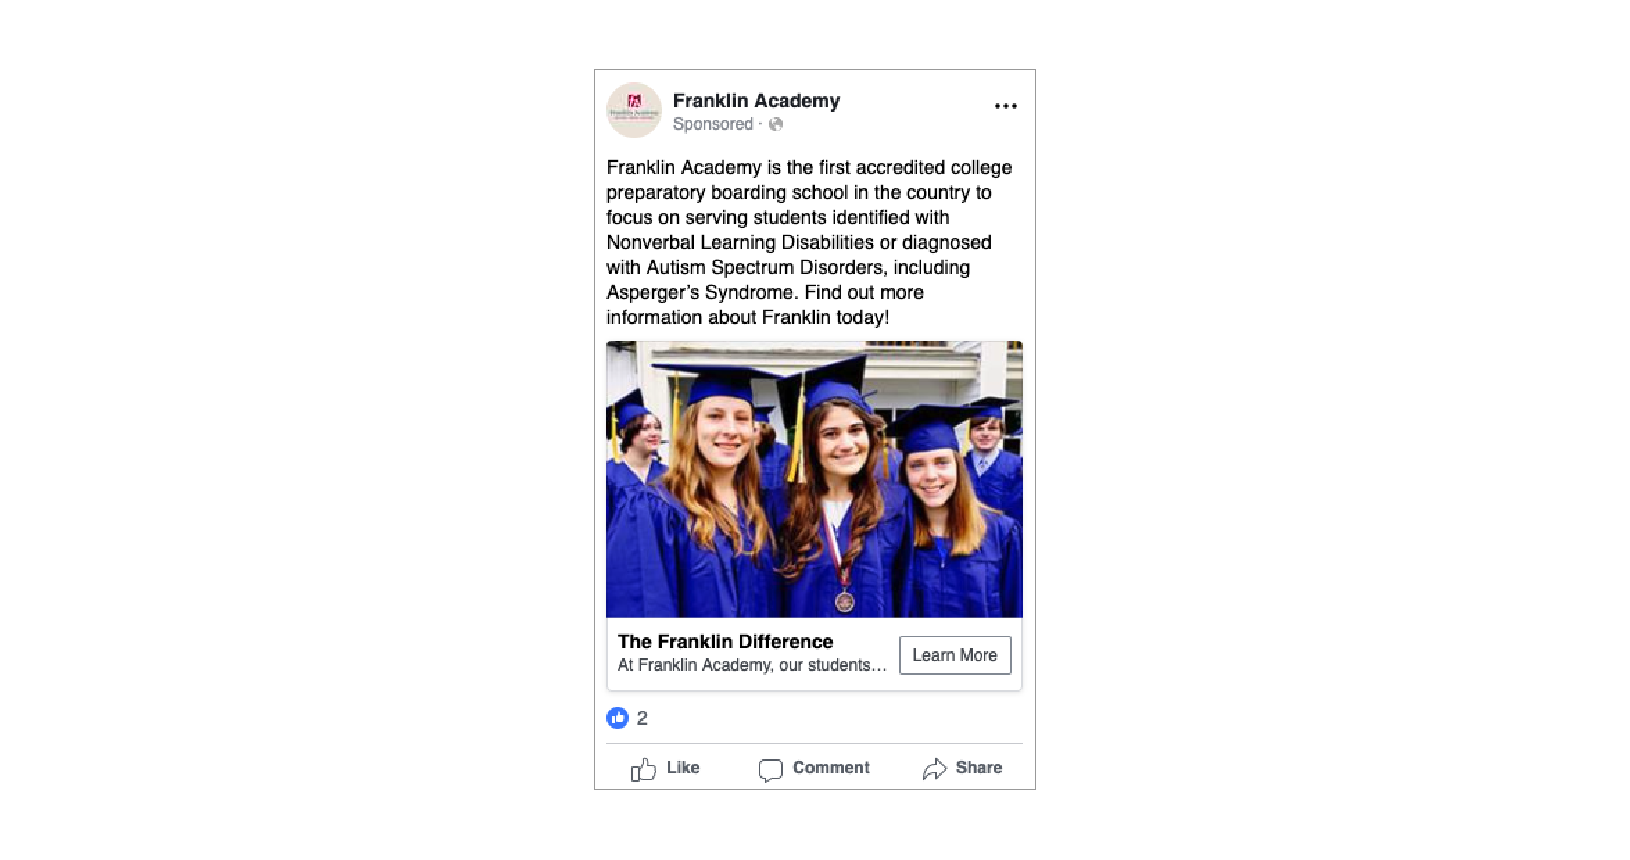The height and width of the screenshot is (860, 1630).
Task: Click the Share button text
Action: pos(978,767)
